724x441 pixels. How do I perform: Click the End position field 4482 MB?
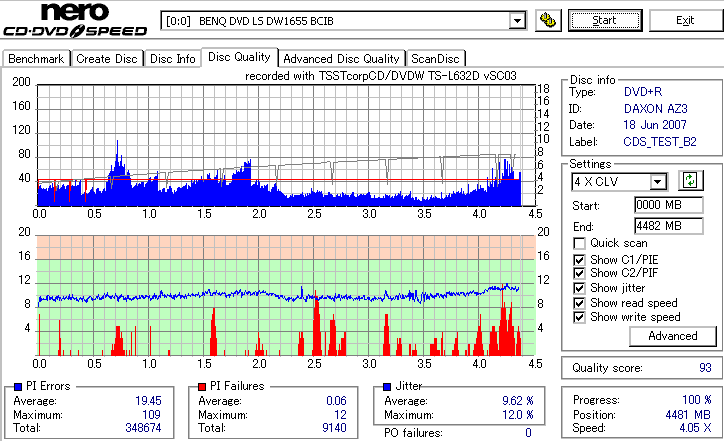tap(669, 226)
